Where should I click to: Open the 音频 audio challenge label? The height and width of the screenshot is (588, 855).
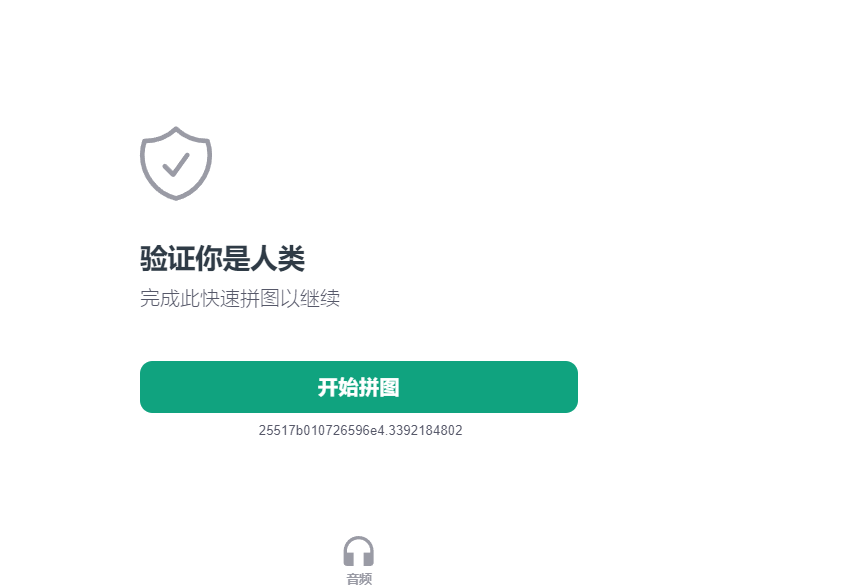click(359, 579)
